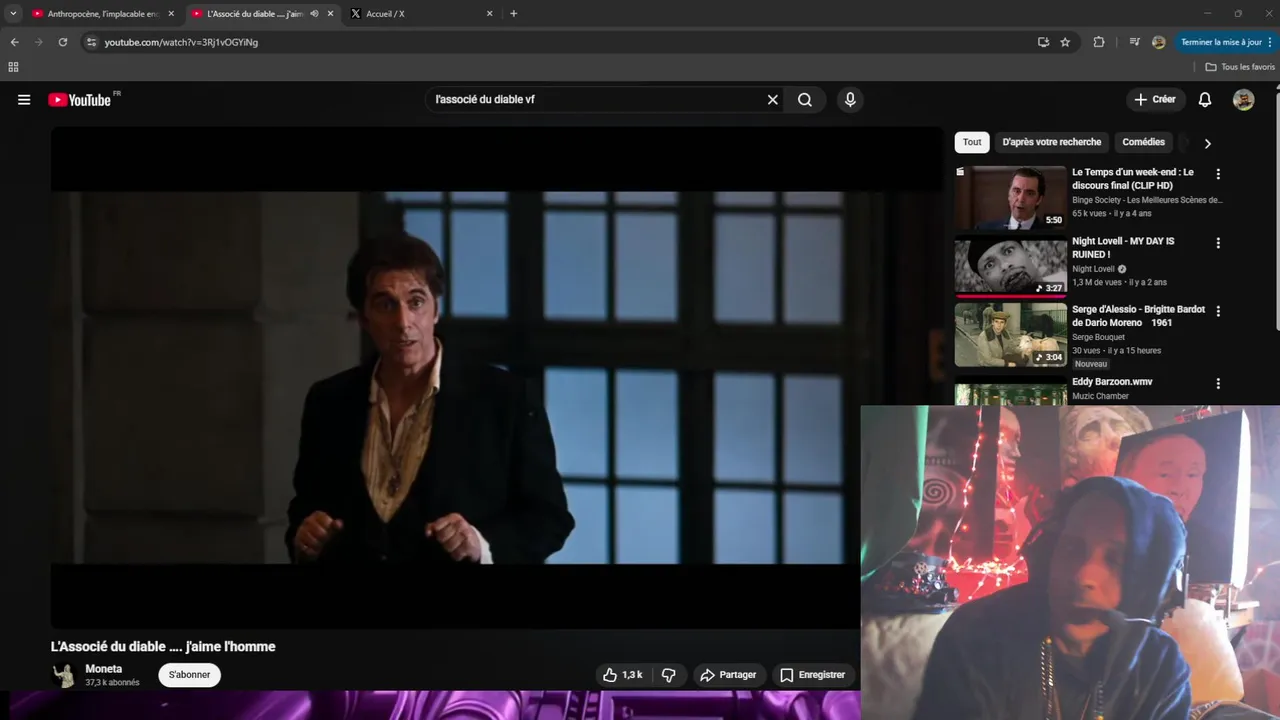Go back with the browser back arrow

[14, 42]
